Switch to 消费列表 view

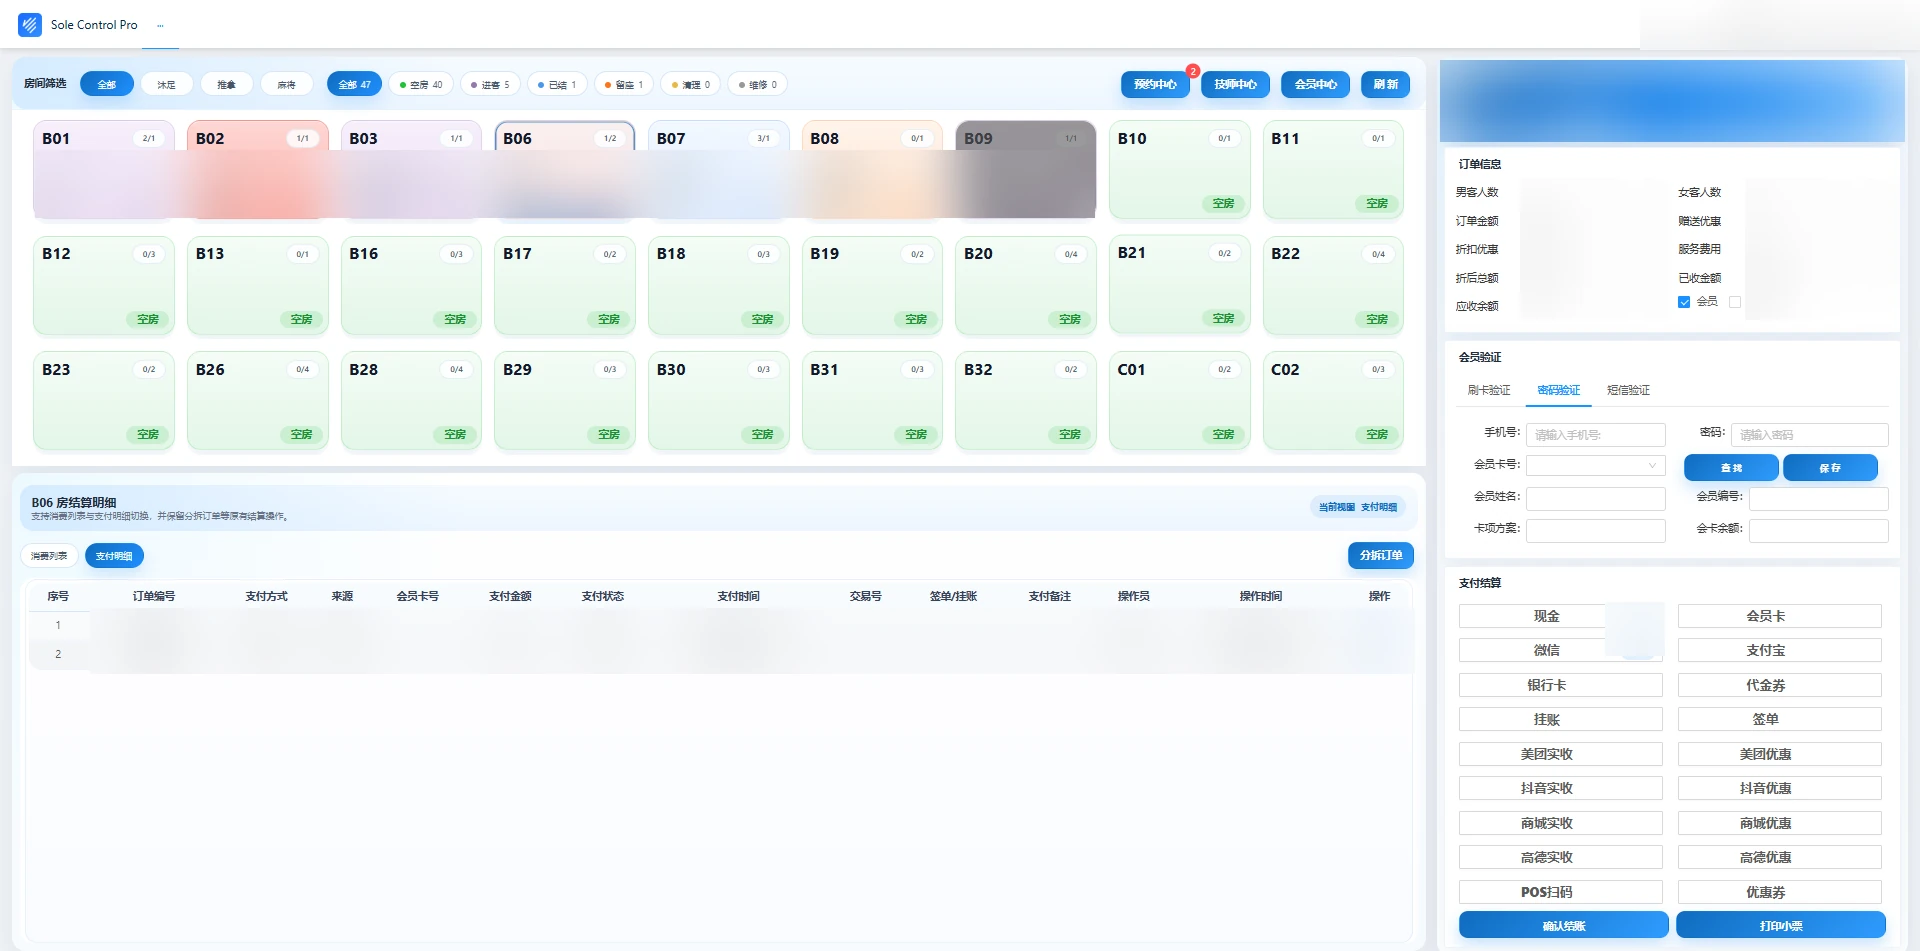pyautogui.click(x=49, y=556)
